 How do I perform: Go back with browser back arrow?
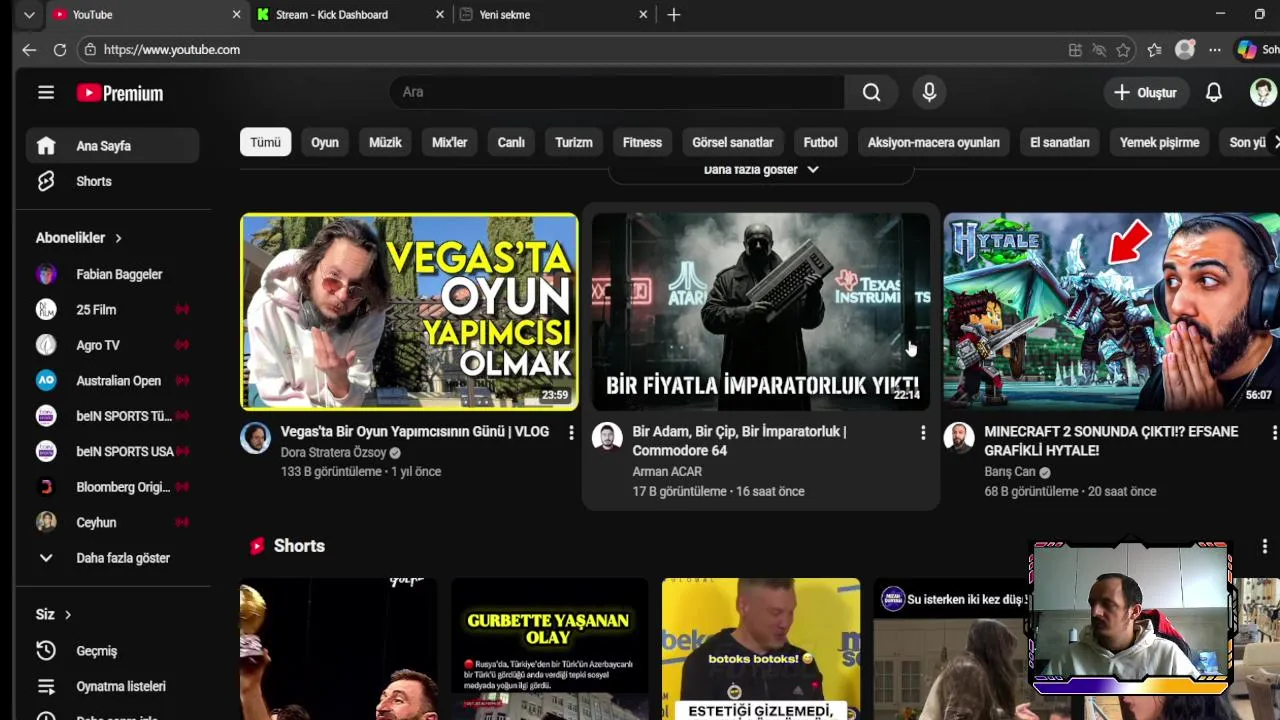tap(29, 50)
